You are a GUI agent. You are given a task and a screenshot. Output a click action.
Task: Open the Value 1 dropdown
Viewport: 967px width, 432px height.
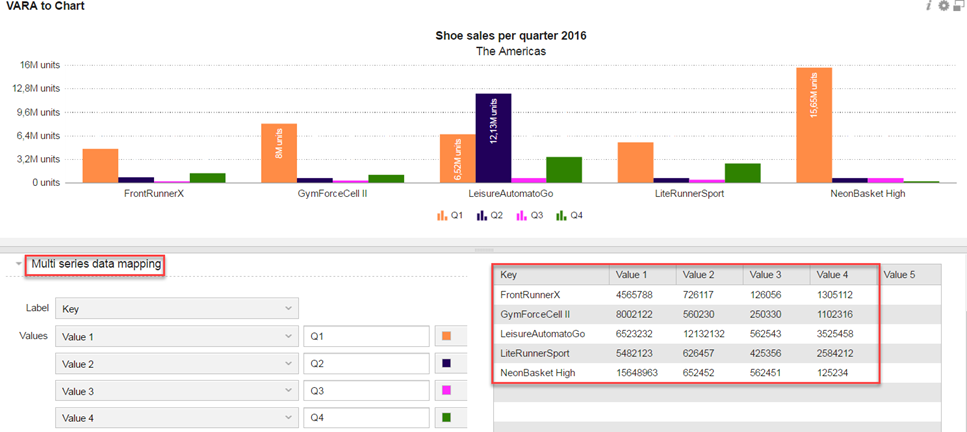click(177, 337)
